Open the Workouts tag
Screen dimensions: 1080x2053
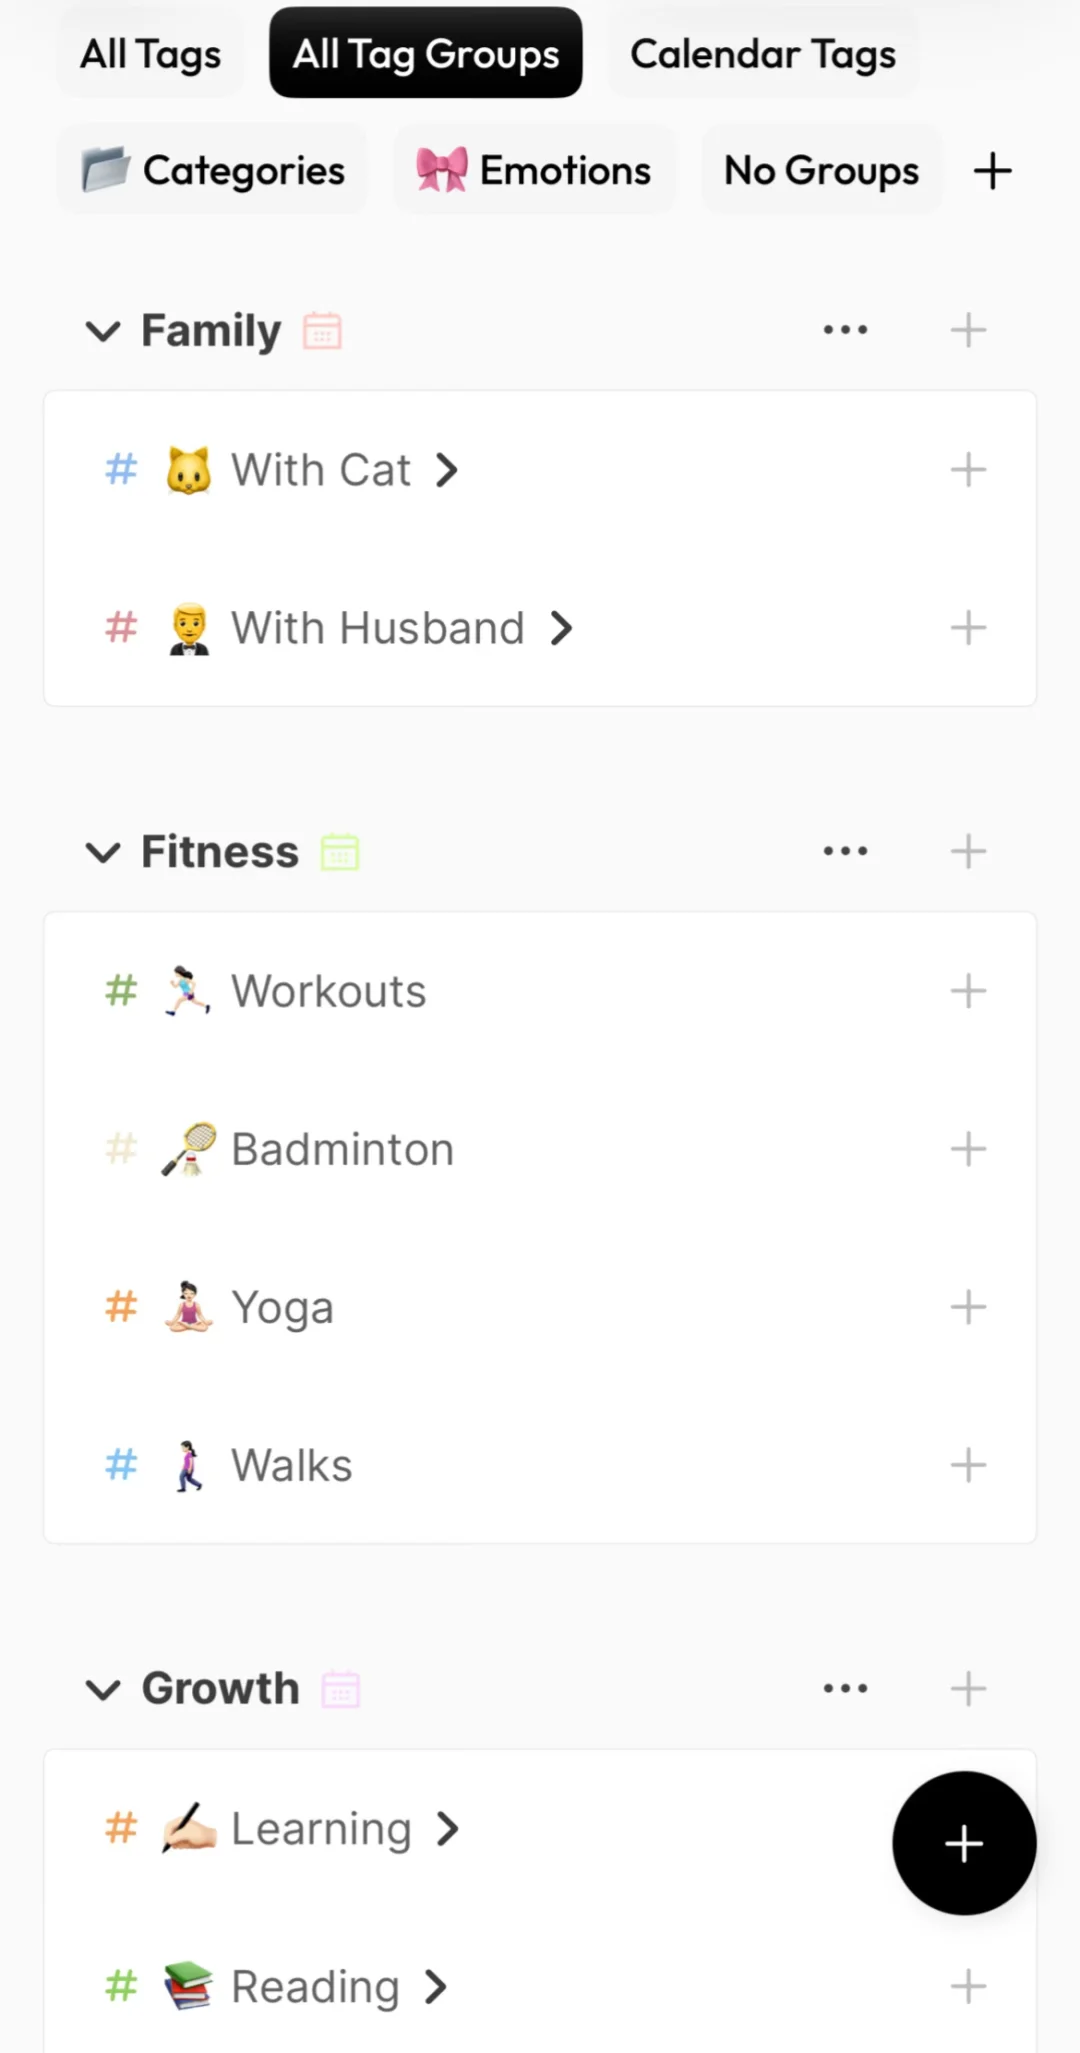coord(328,991)
